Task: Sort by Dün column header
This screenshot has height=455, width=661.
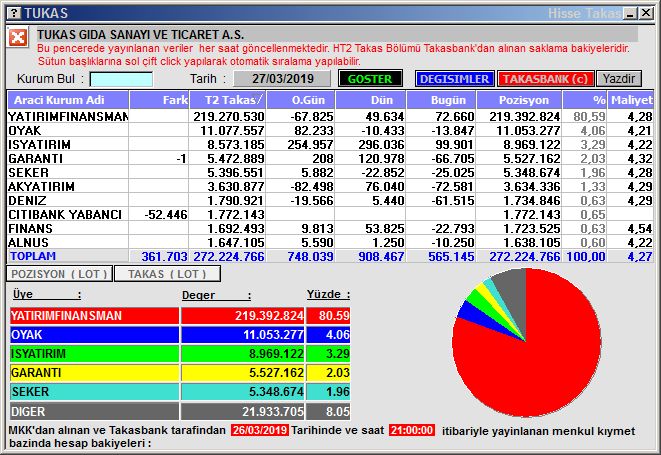Action: (371, 100)
